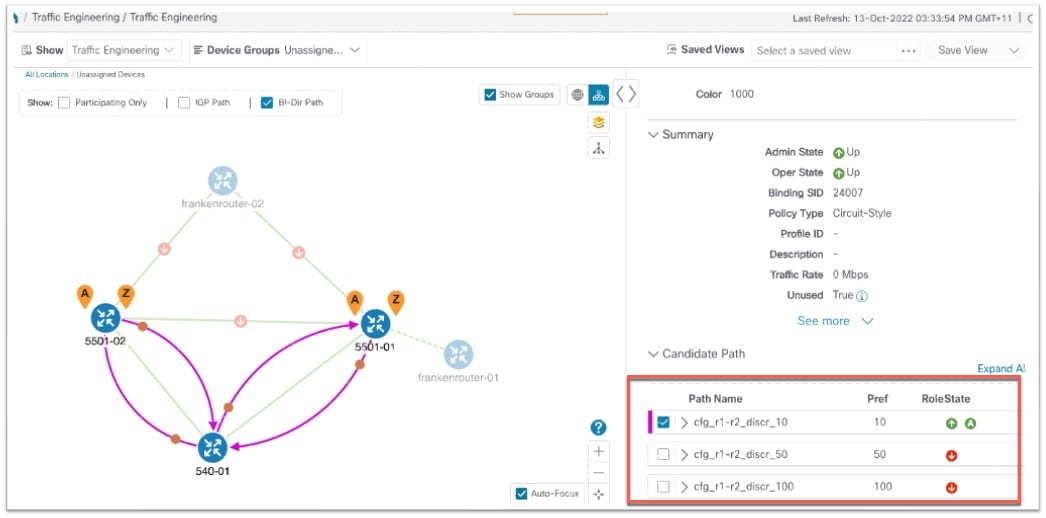Click the Save View button
Screen dimensions: 1046x518
pyautogui.click(x=963, y=50)
